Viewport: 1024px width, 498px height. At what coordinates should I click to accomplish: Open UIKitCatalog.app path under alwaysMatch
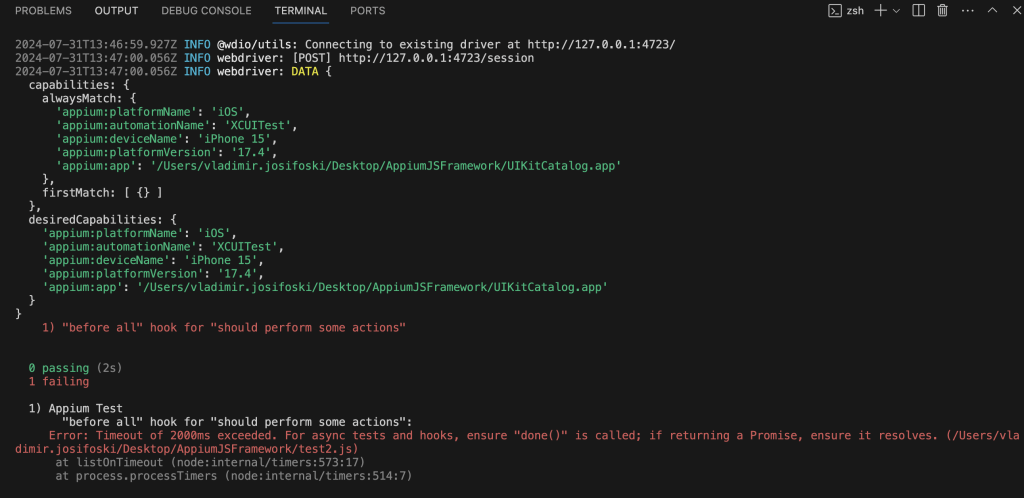coord(385,166)
